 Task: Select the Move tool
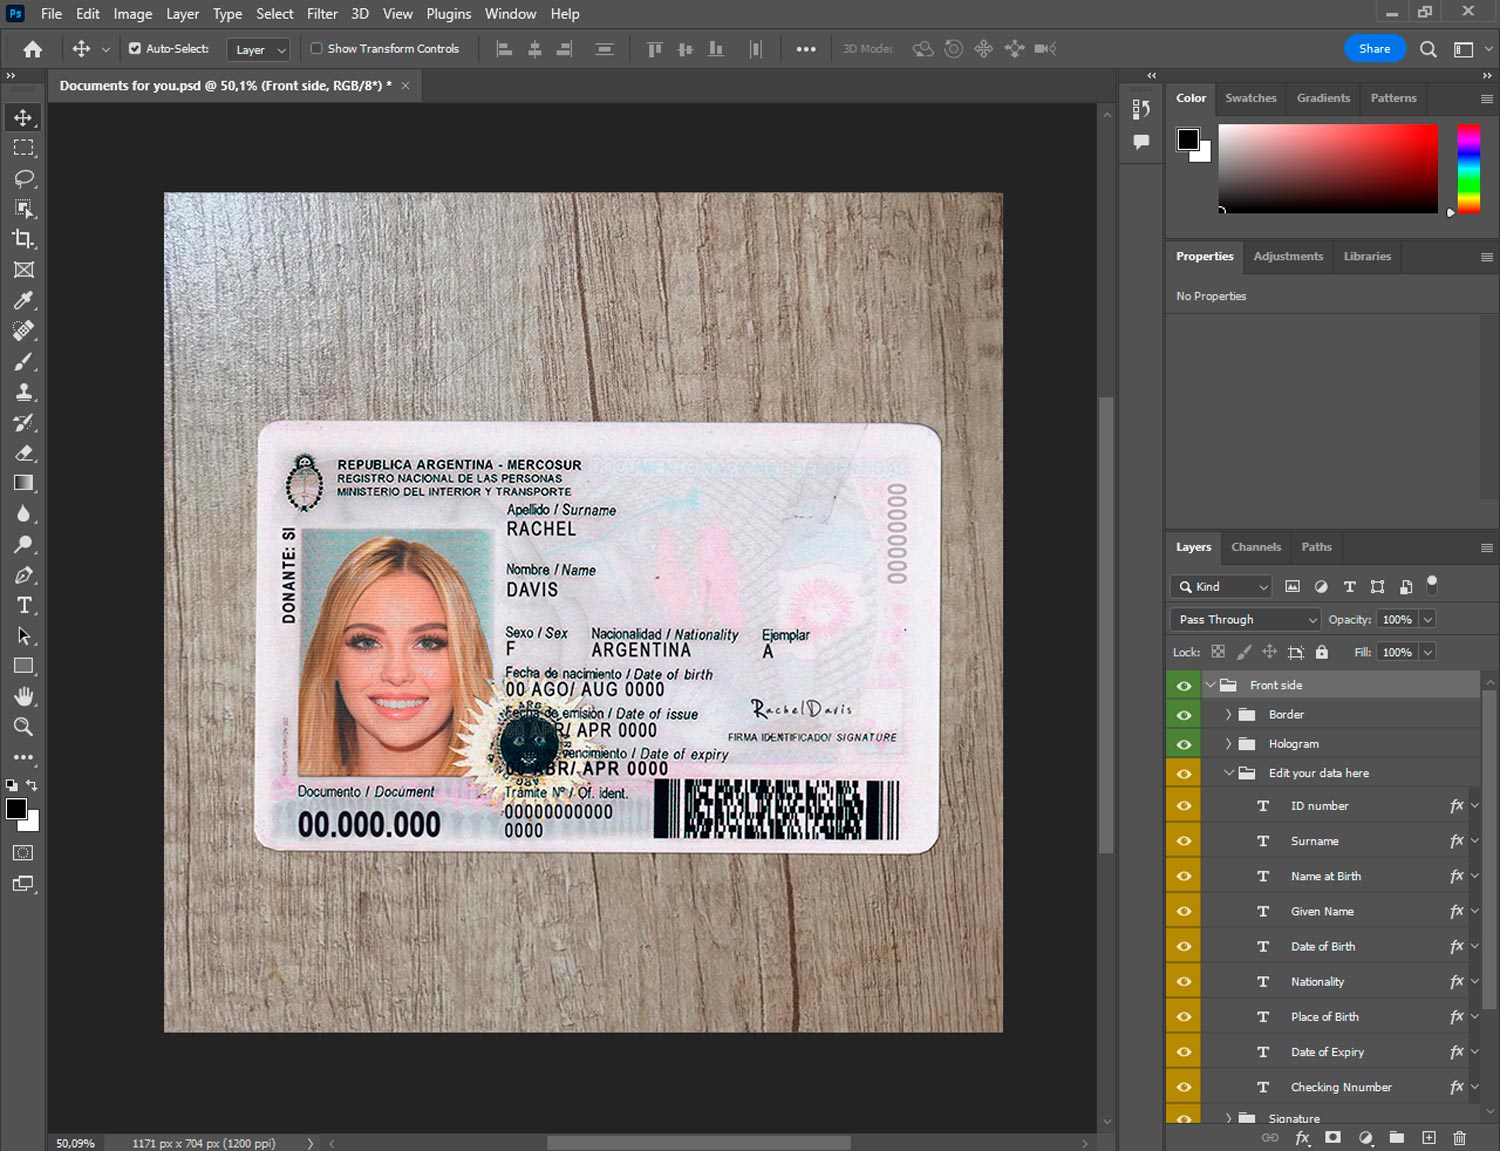pos(23,118)
